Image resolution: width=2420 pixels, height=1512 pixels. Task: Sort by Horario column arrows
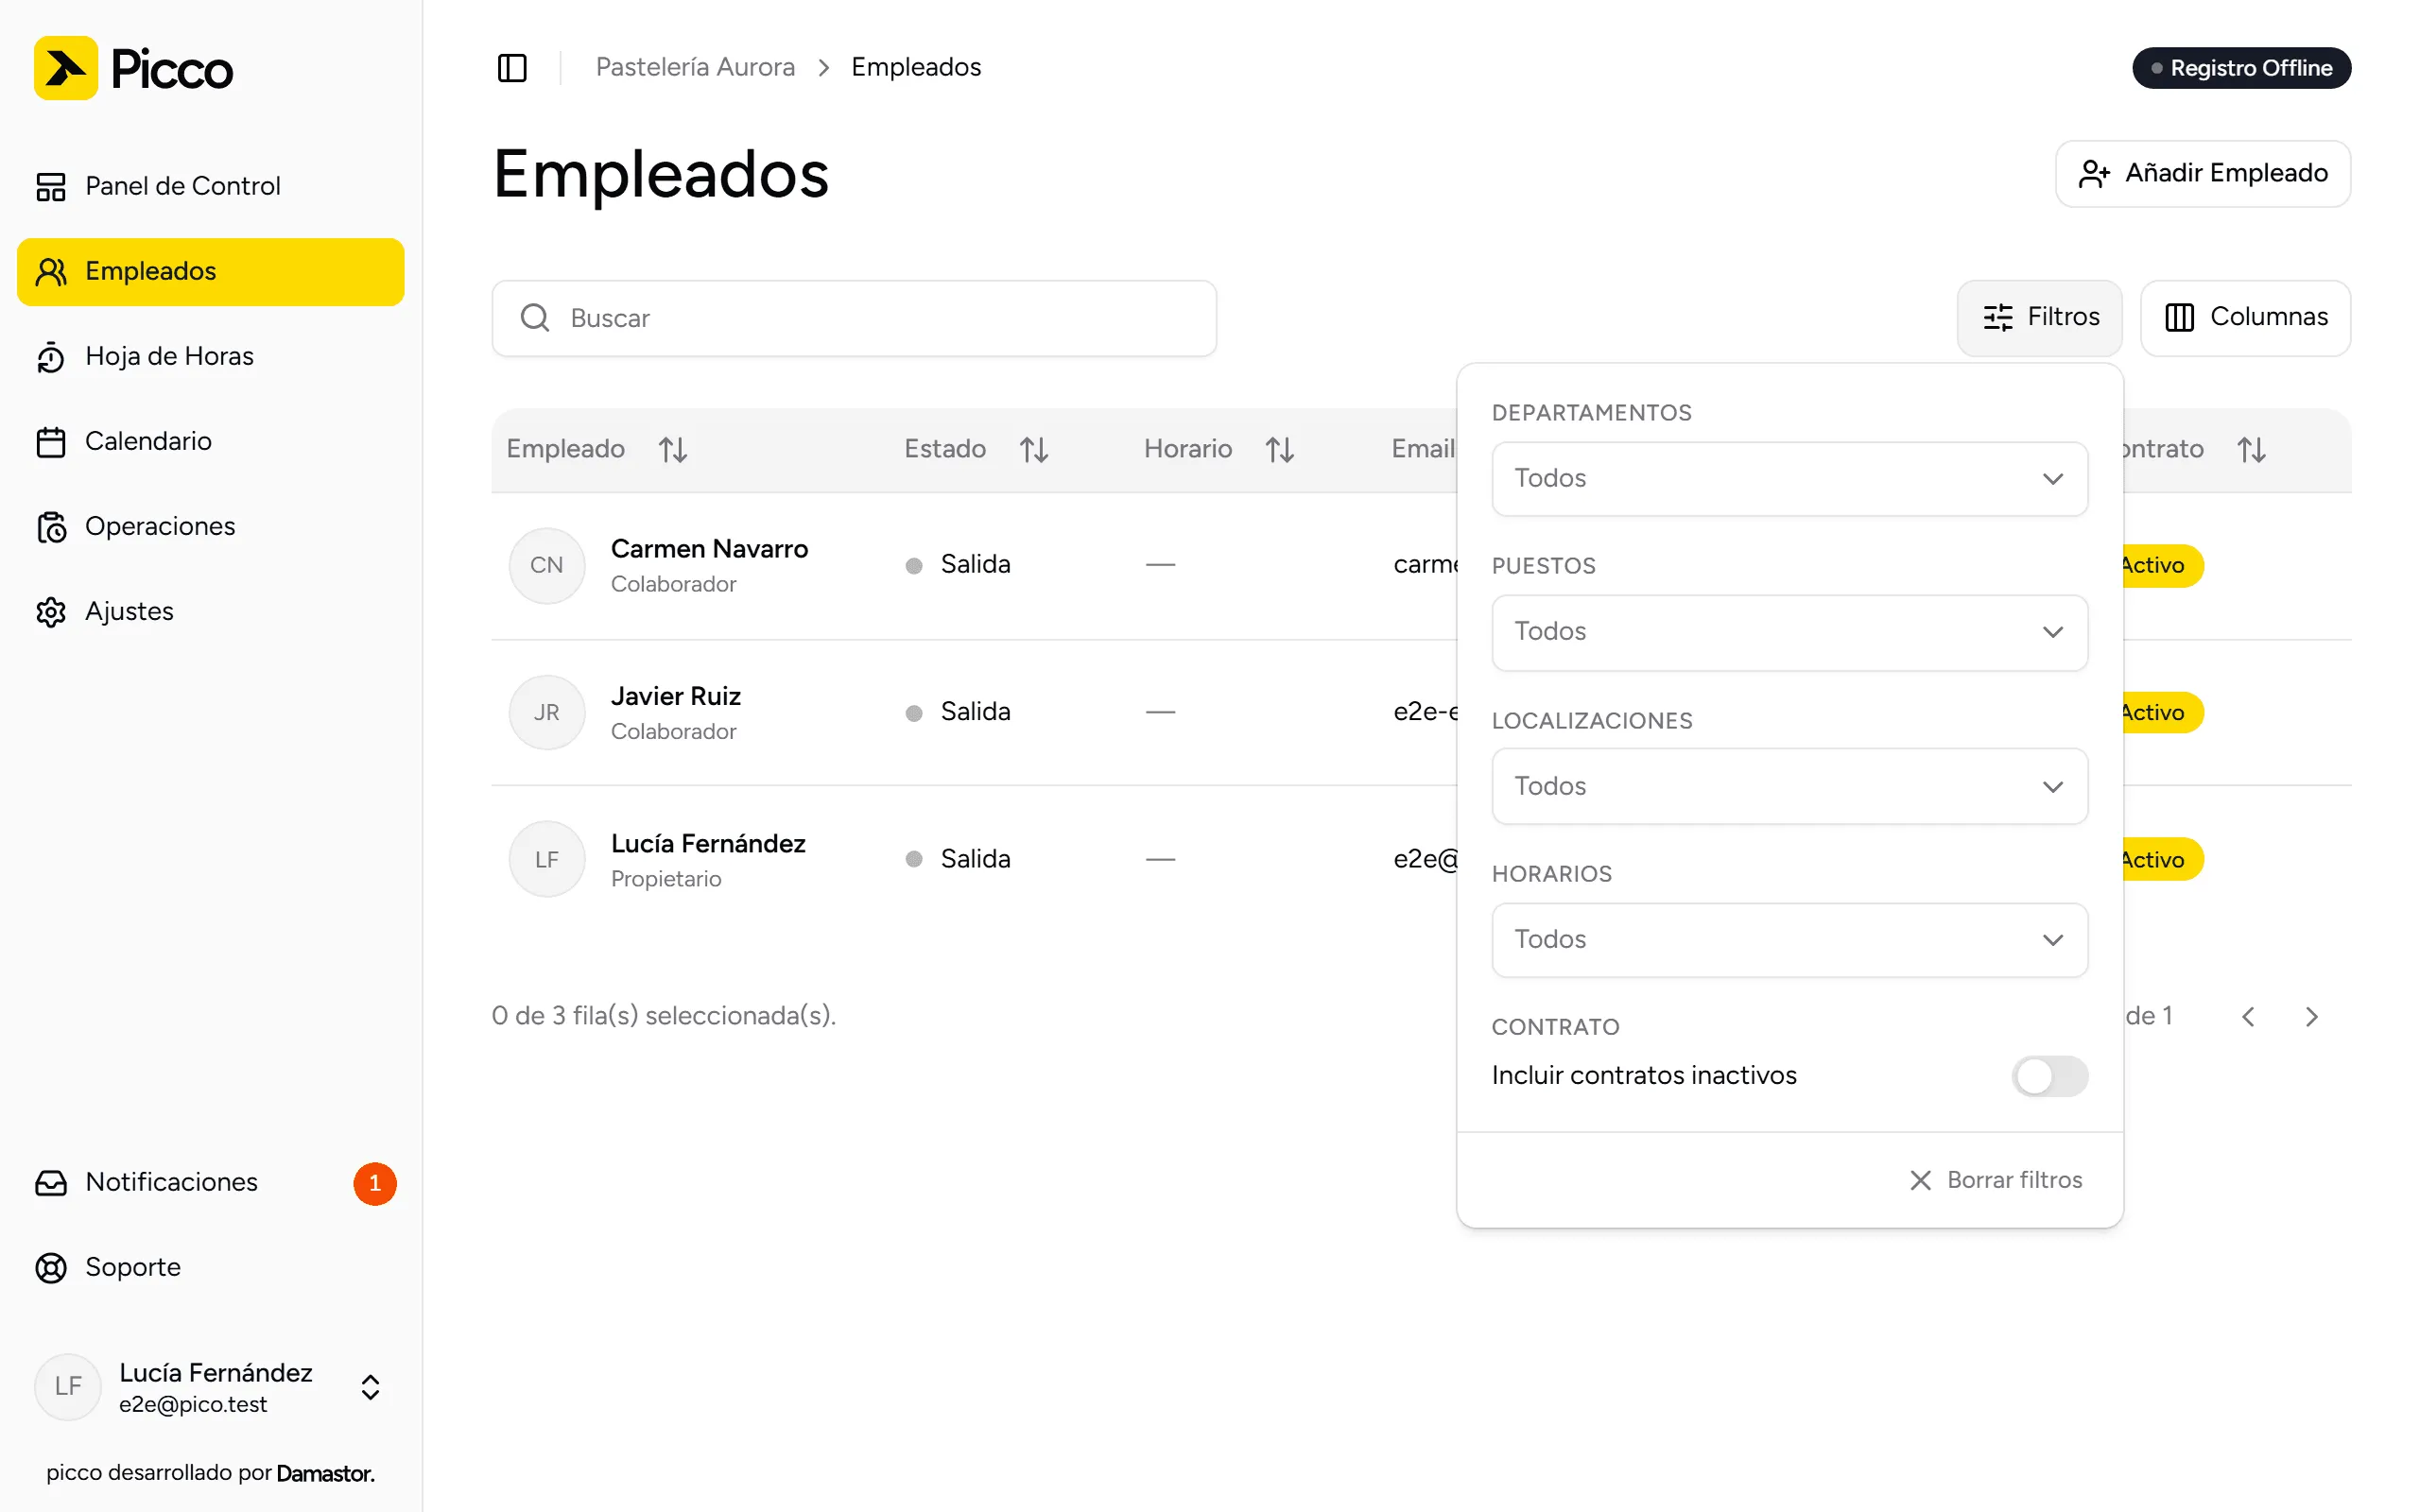click(x=1280, y=450)
